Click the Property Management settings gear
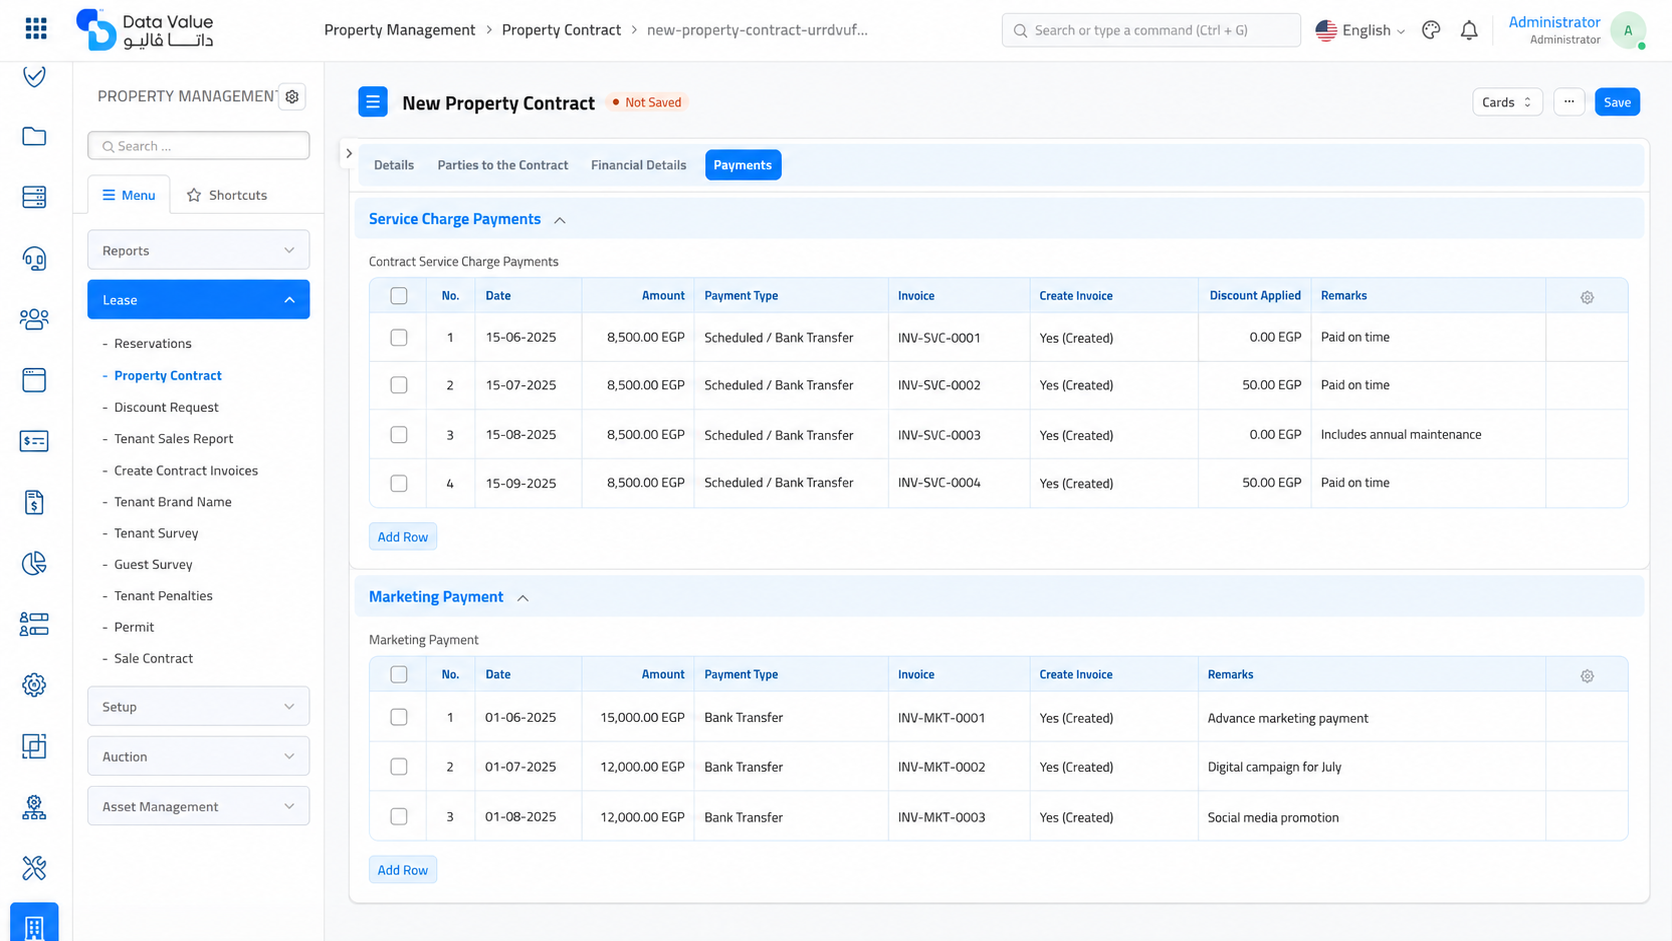 [292, 97]
